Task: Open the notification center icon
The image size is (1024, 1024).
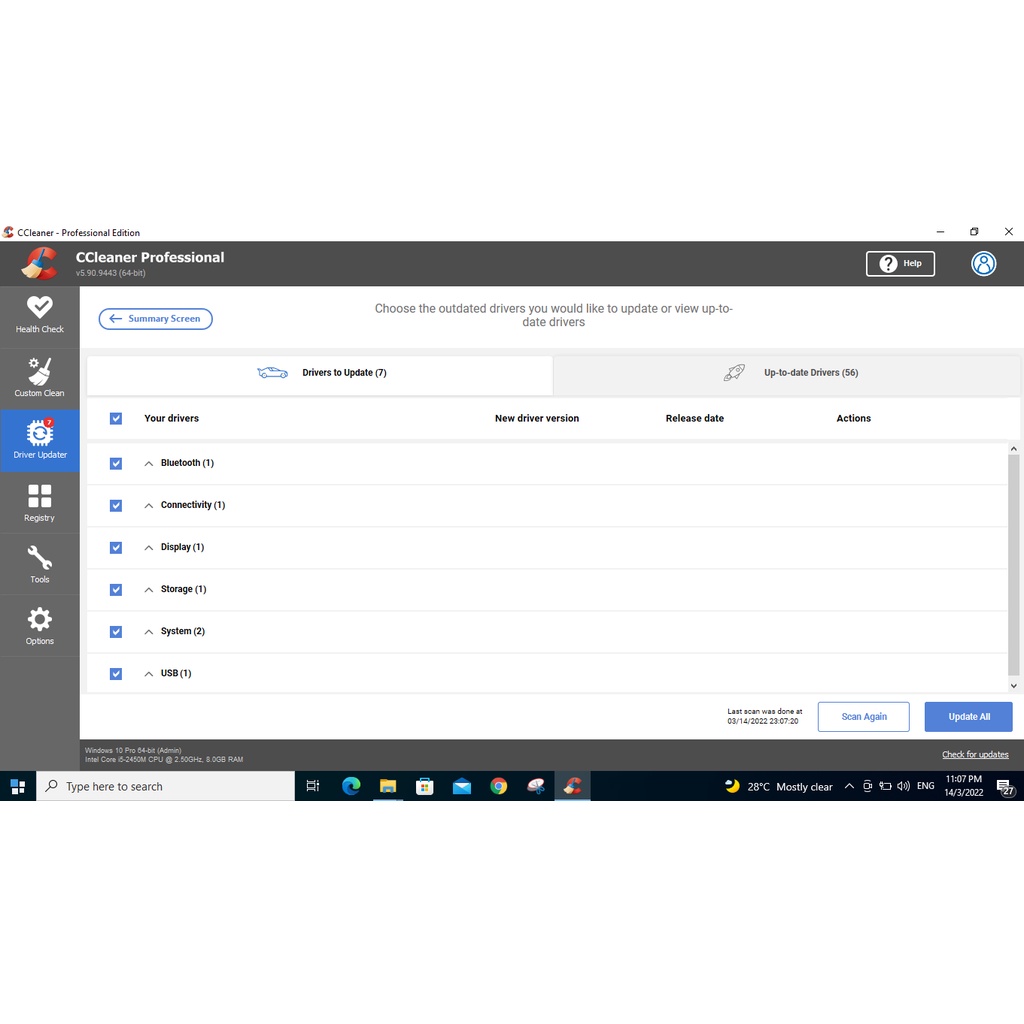Action: coord(1005,787)
